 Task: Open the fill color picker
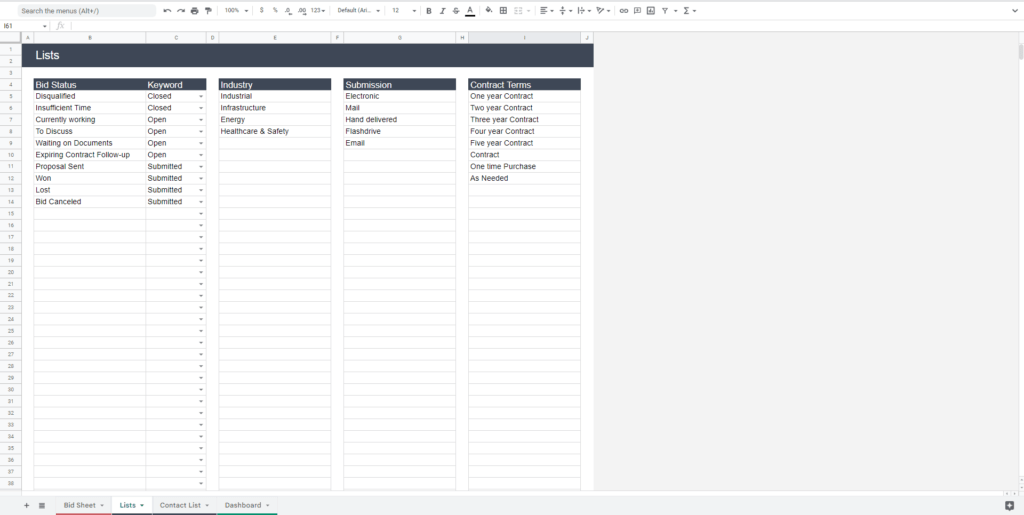point(489,11)
